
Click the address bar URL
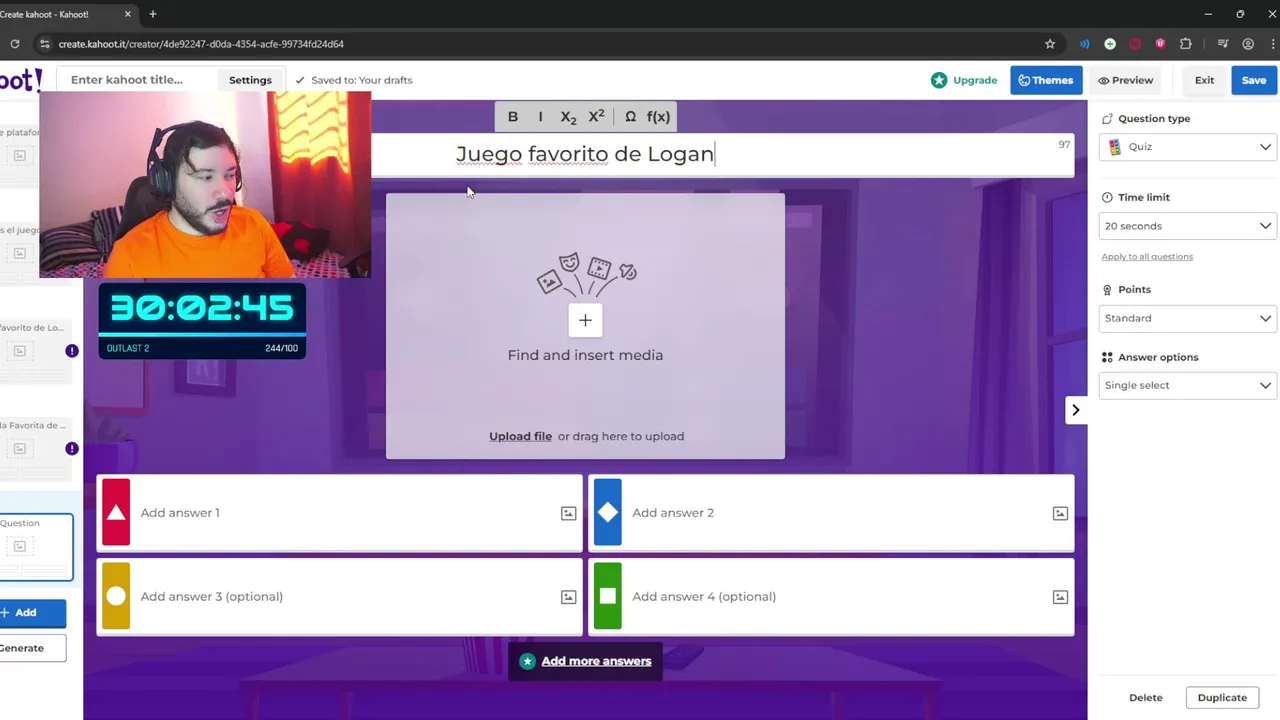pos(201,44)
